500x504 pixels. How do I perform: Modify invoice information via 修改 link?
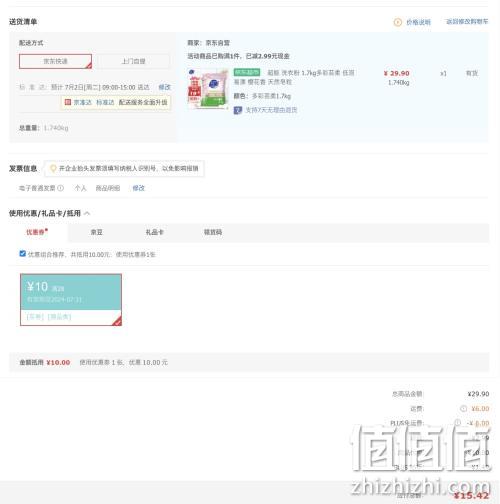tap(138, 188)
